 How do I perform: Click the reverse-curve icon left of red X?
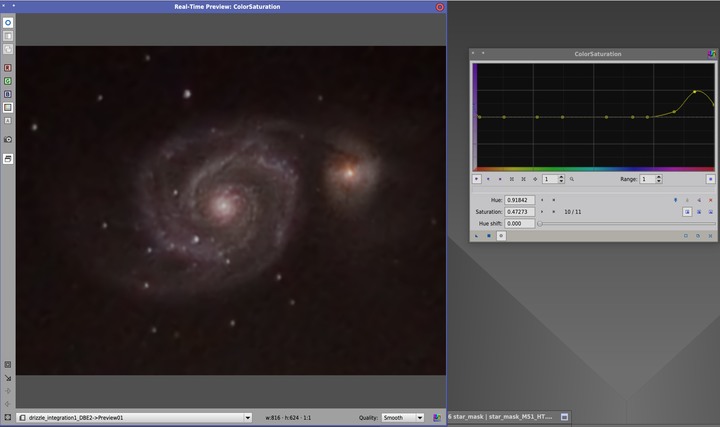699,200
